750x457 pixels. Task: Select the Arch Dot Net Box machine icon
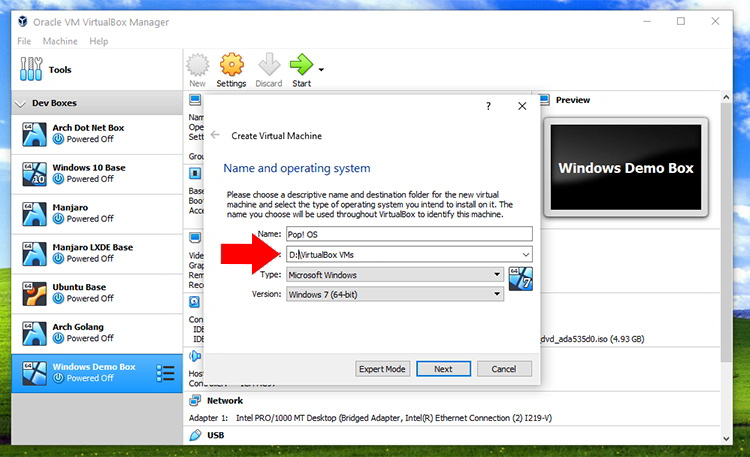[34, 134]
